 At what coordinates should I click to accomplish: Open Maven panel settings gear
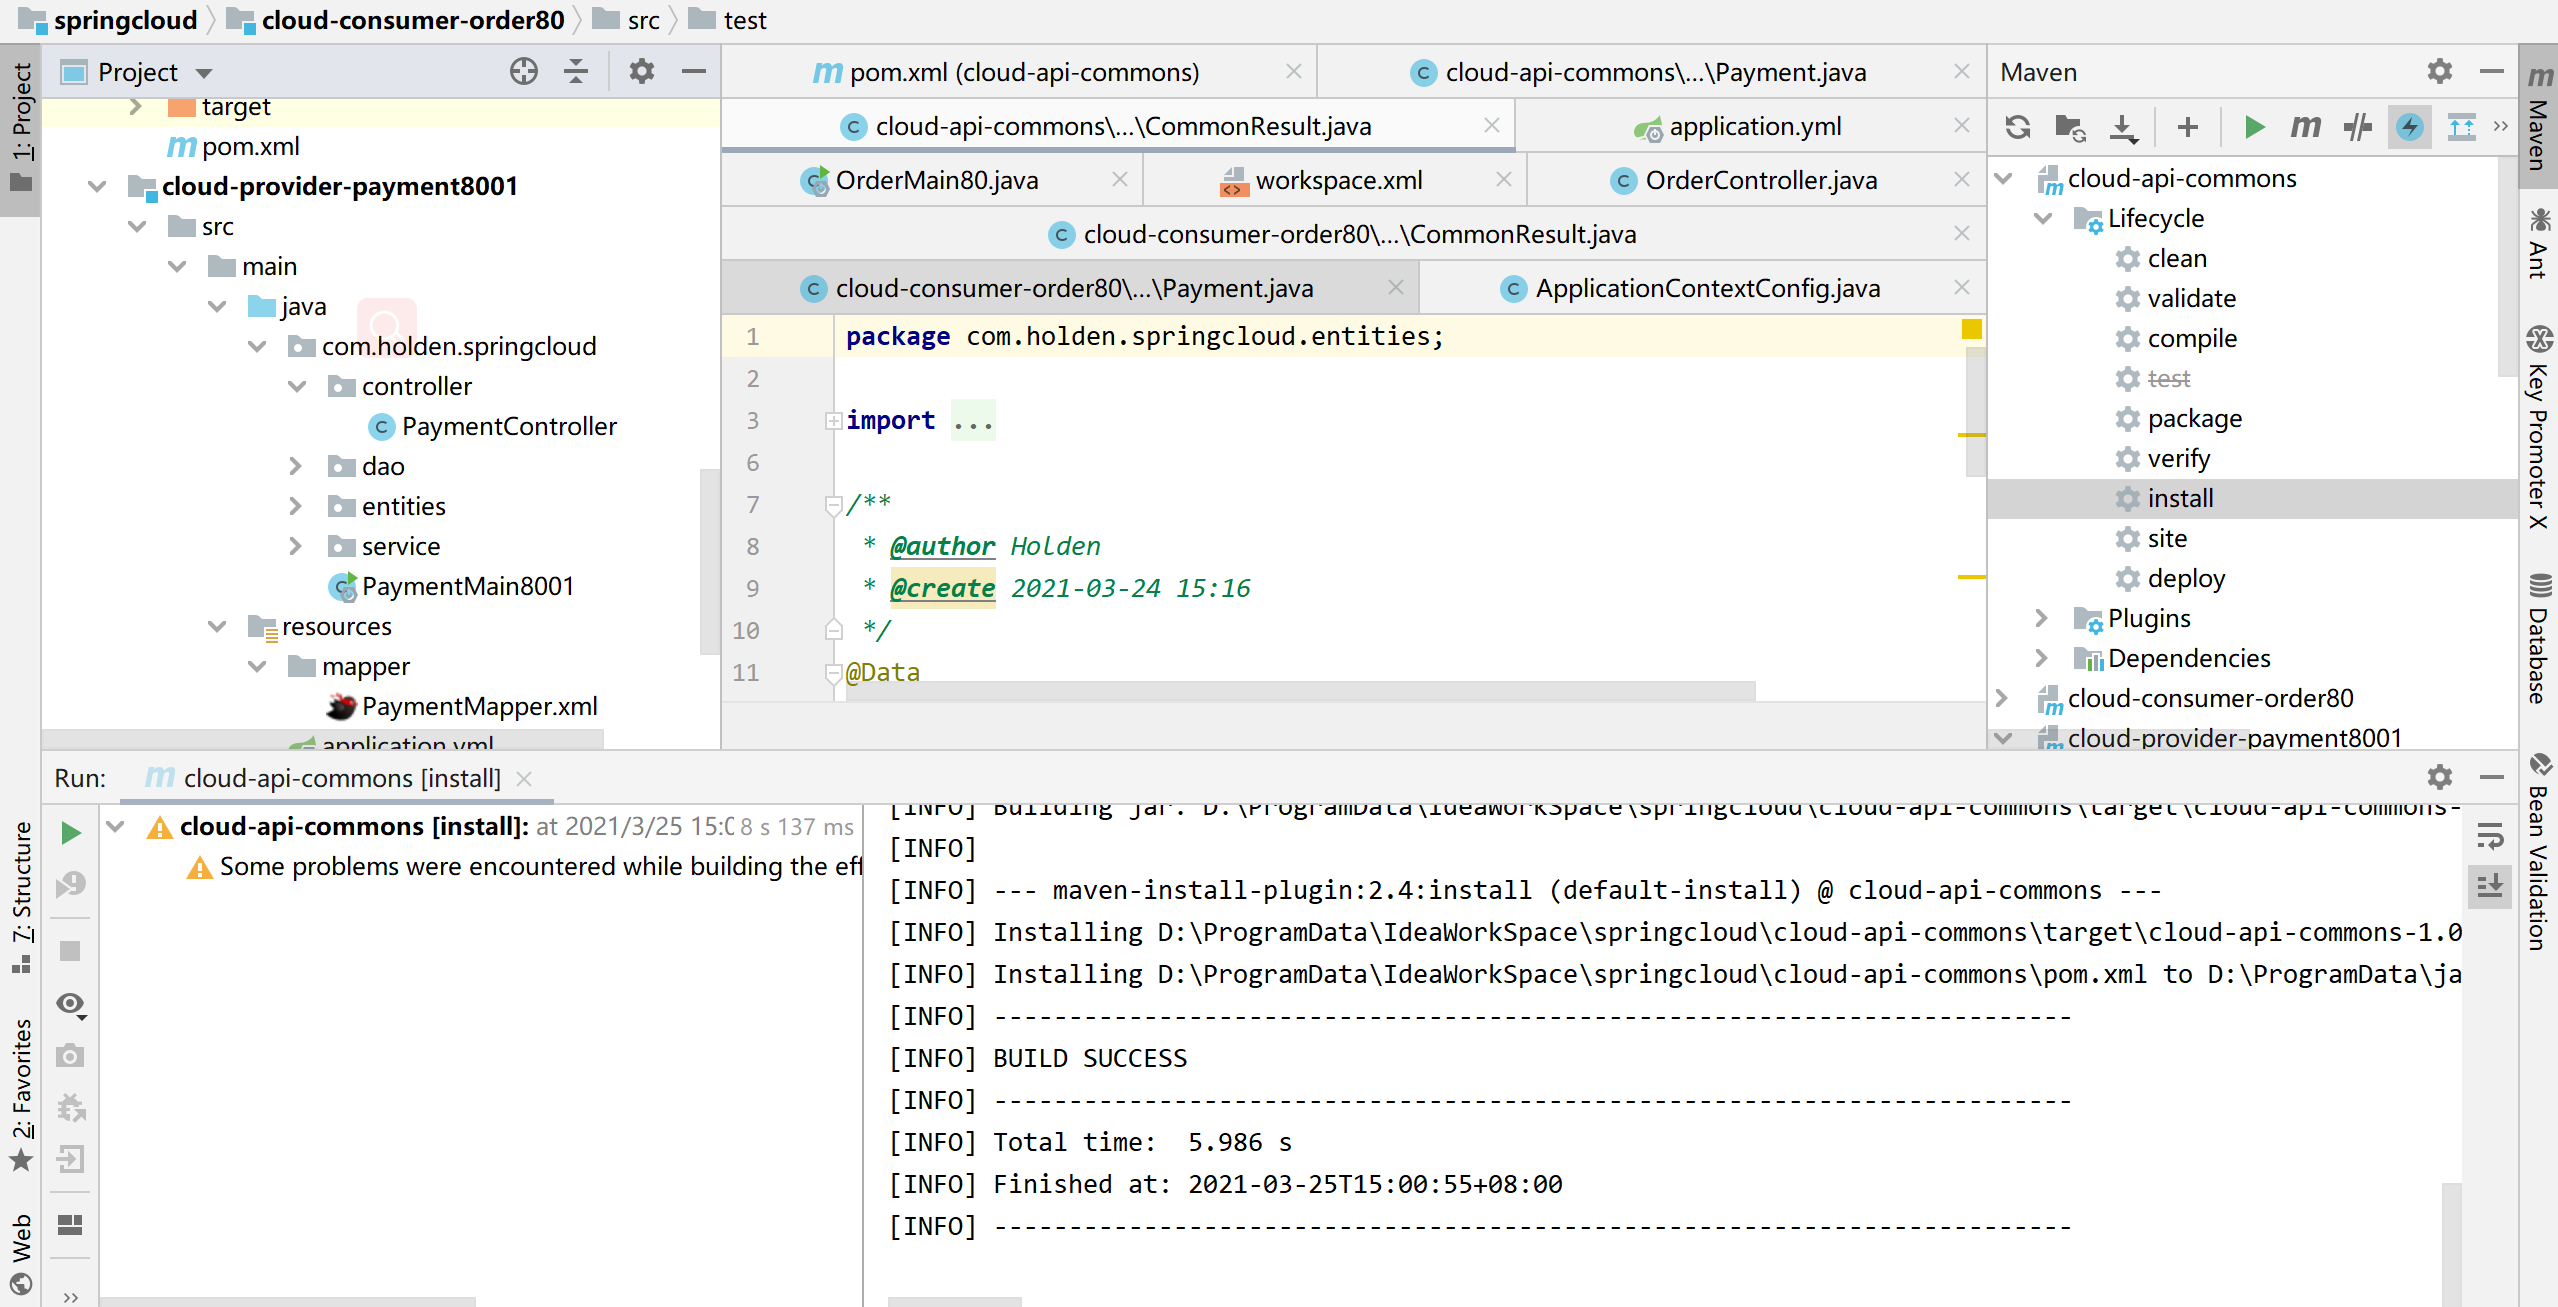pos(2440,72)
